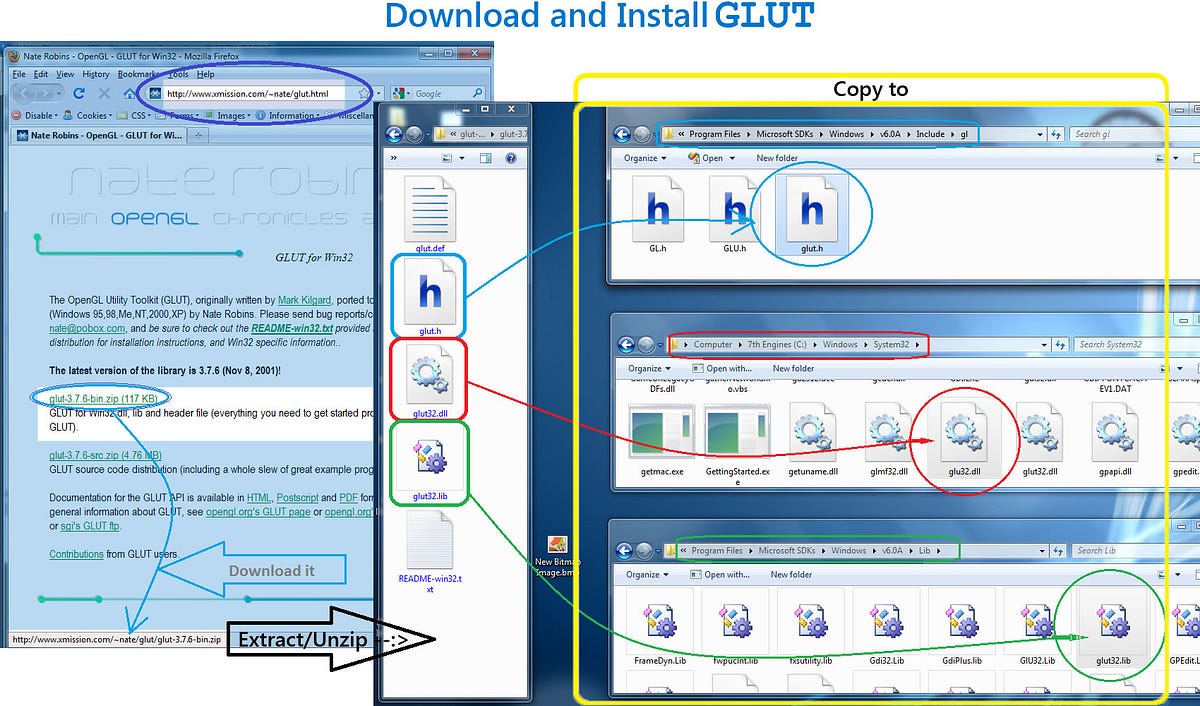Select glut32.lib in the extracted glut folder
This screenshot has height=706, width=1200.
[430, 465]
